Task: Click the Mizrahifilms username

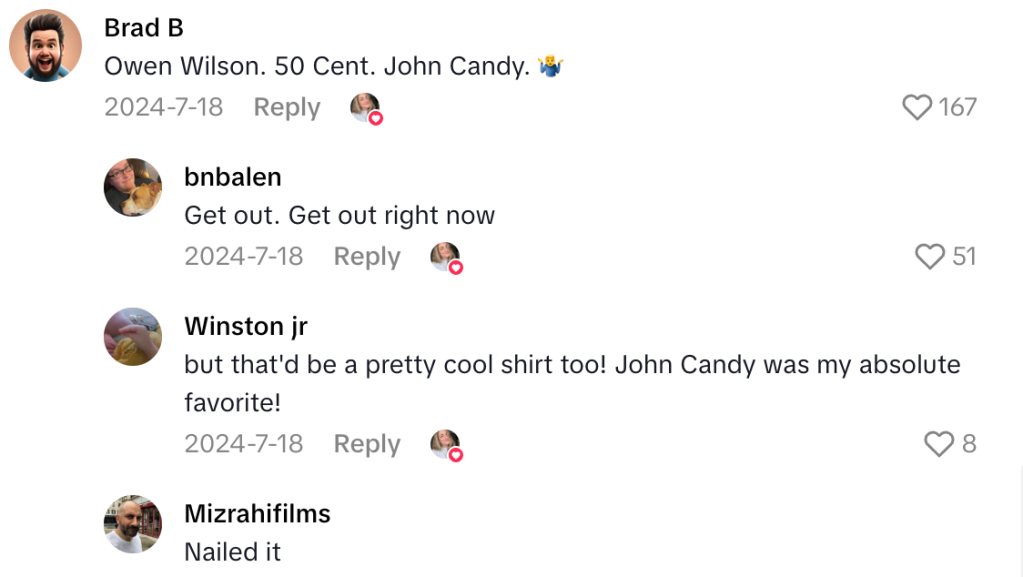Action: (x=257, y=513)
